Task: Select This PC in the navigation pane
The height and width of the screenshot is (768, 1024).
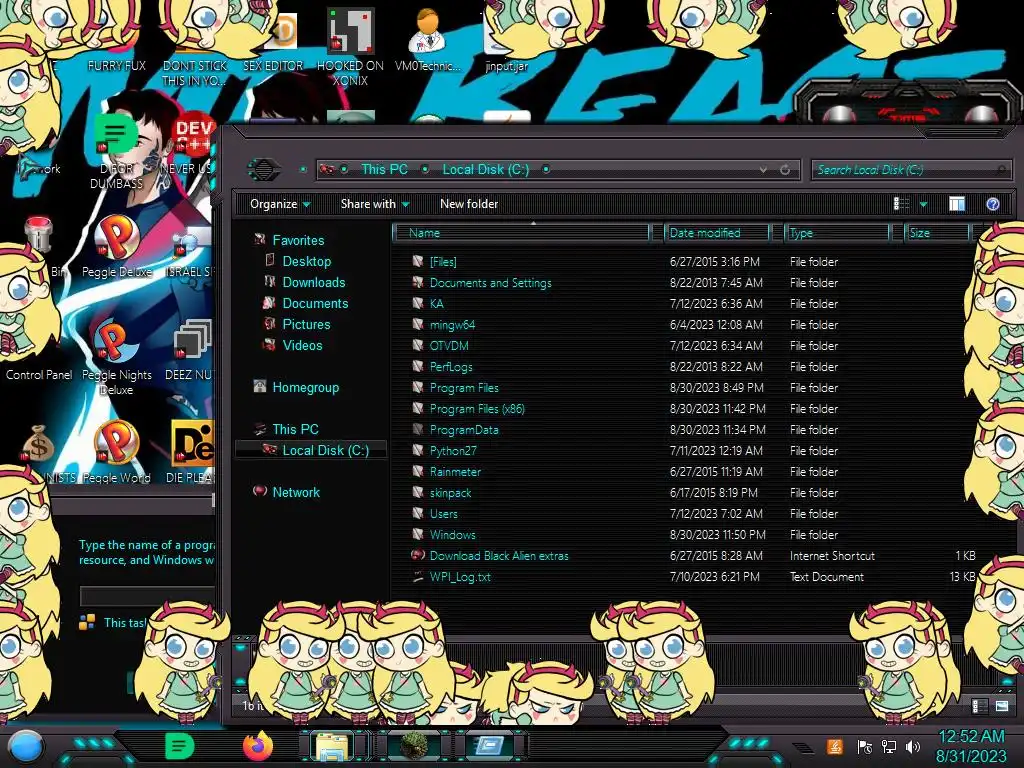Action: click(x=295, y=429)
